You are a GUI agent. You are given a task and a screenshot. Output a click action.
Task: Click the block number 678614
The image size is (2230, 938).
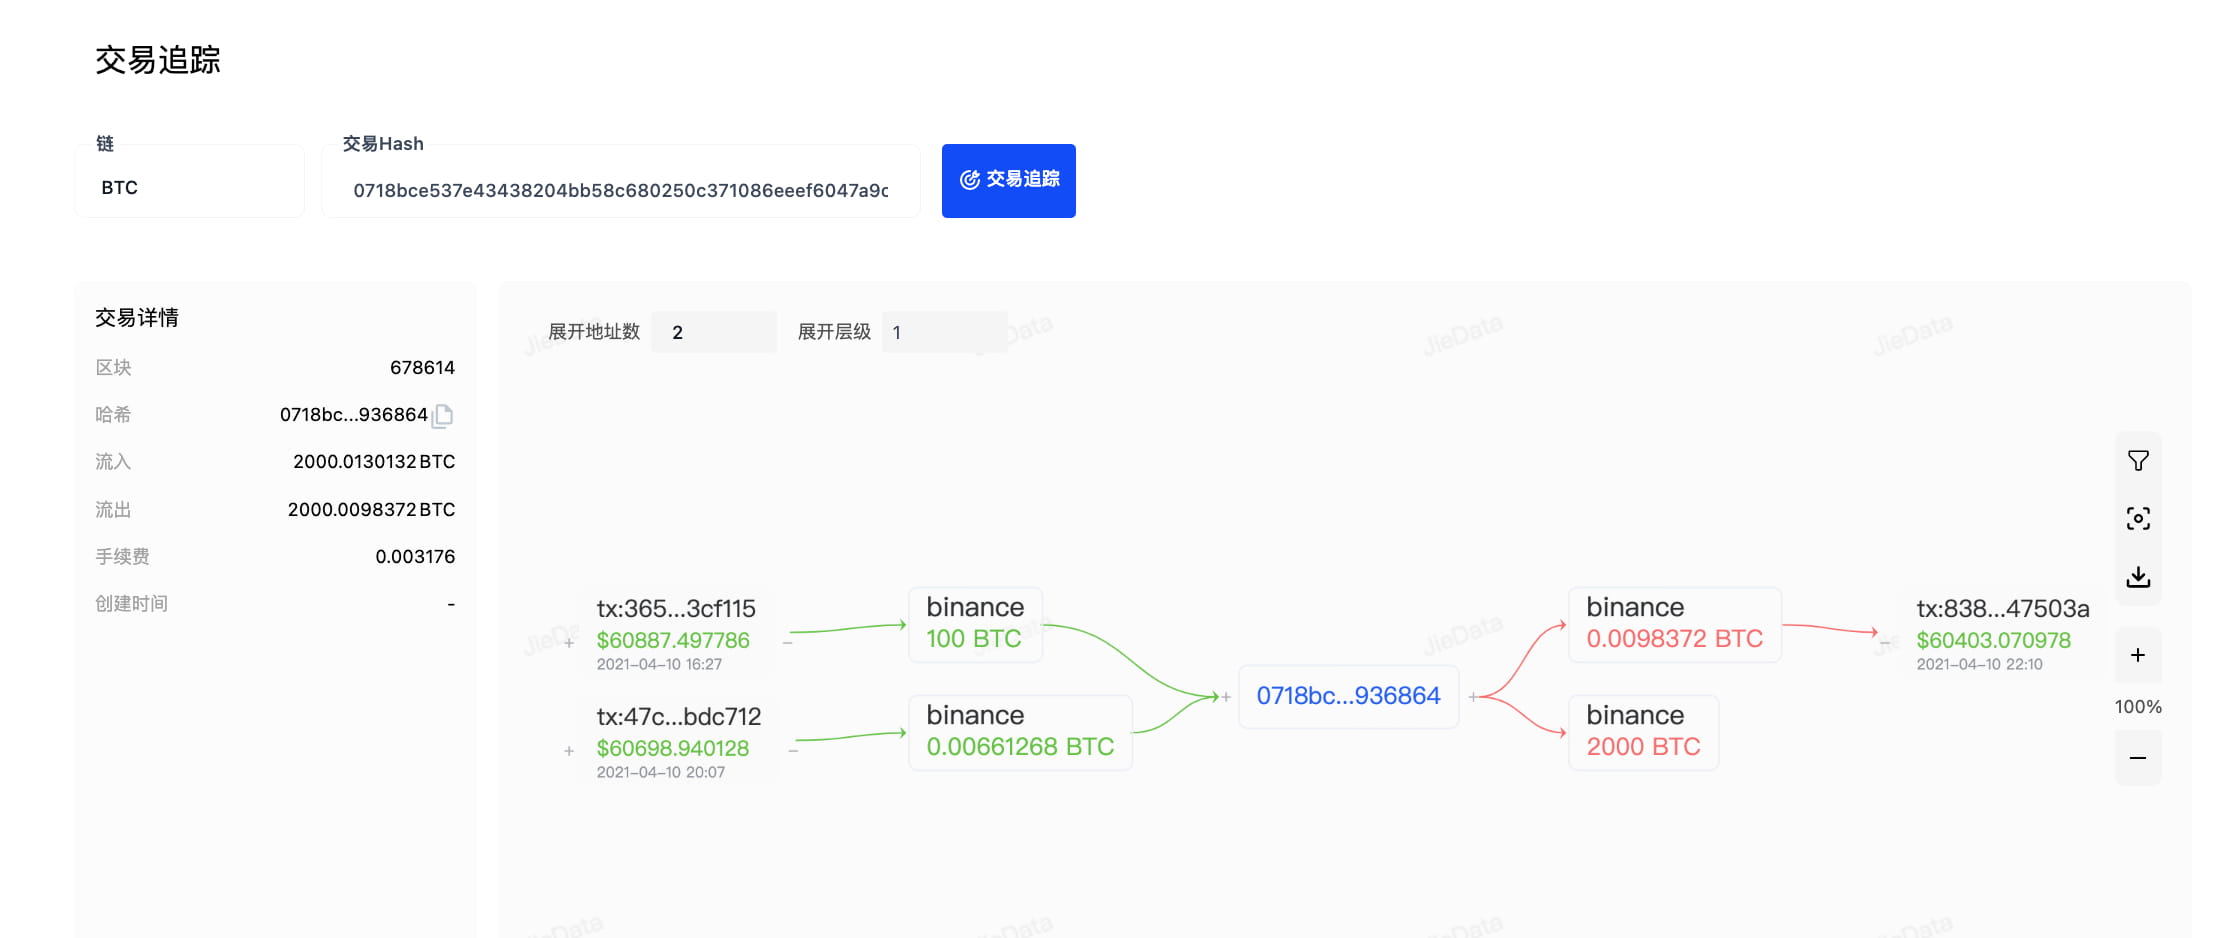(x=422, y=368)
